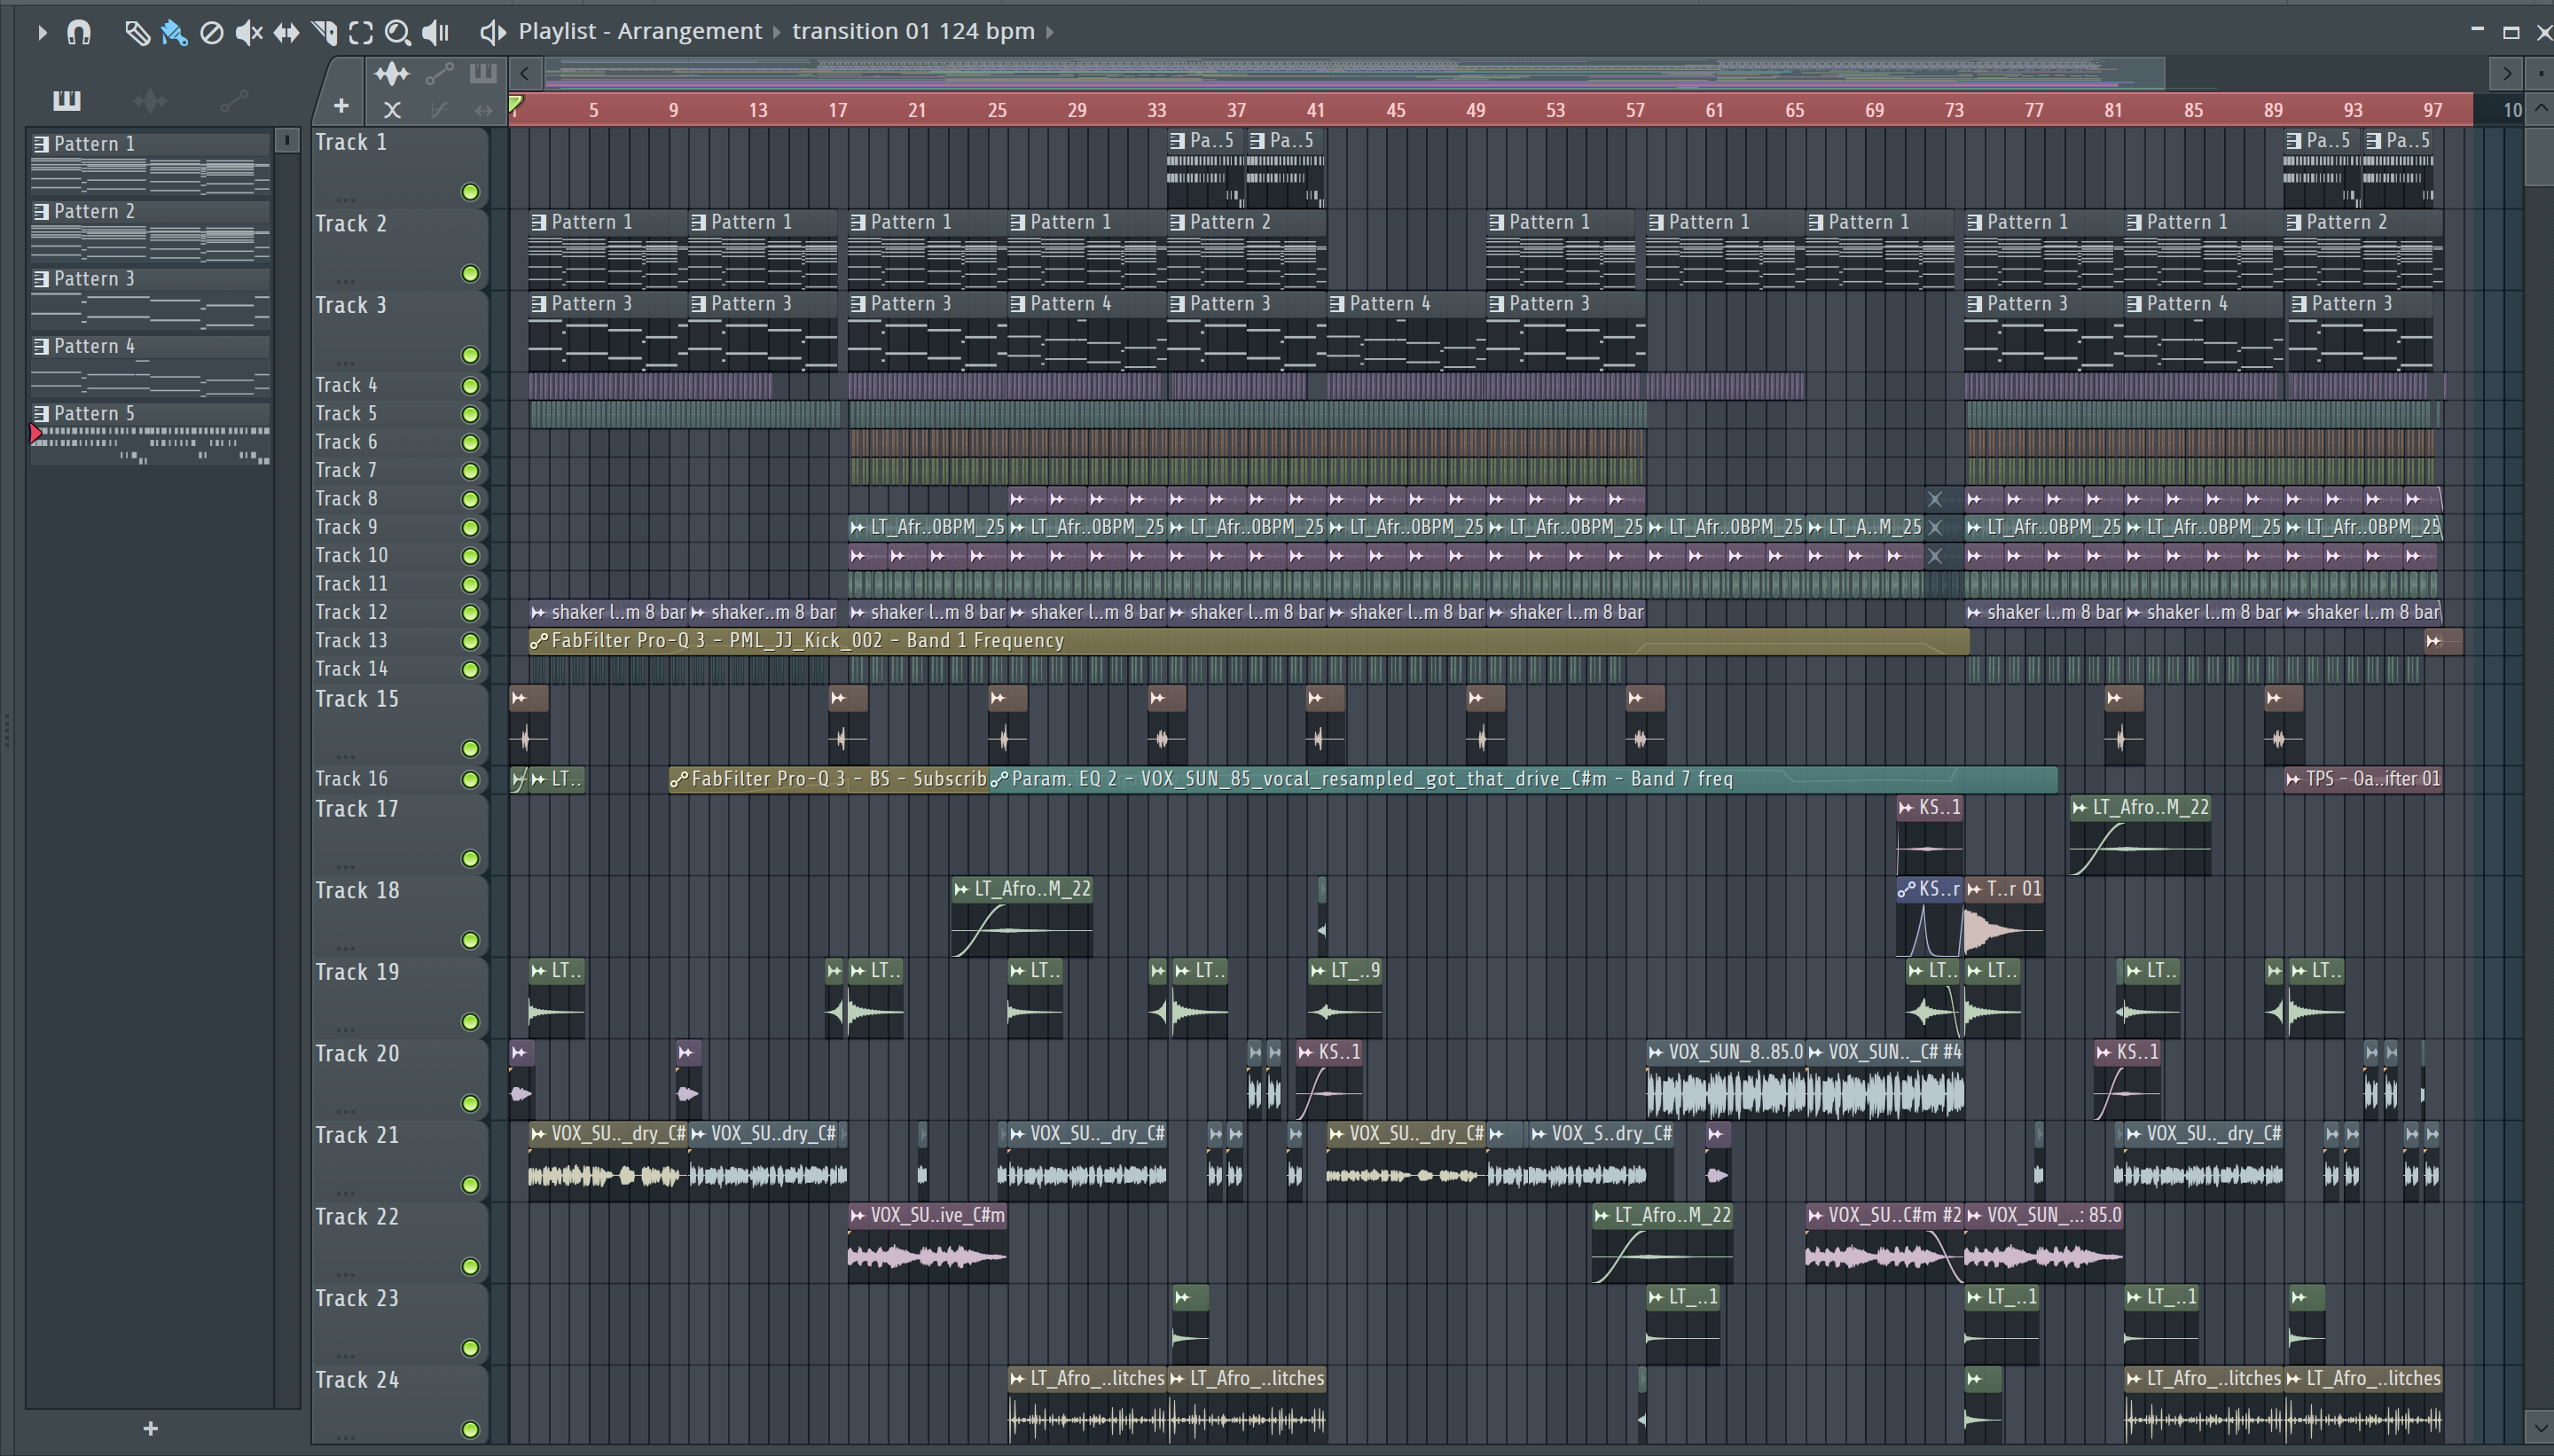
Task: Show automation clips icon in picker
Action: coord(234,100)
